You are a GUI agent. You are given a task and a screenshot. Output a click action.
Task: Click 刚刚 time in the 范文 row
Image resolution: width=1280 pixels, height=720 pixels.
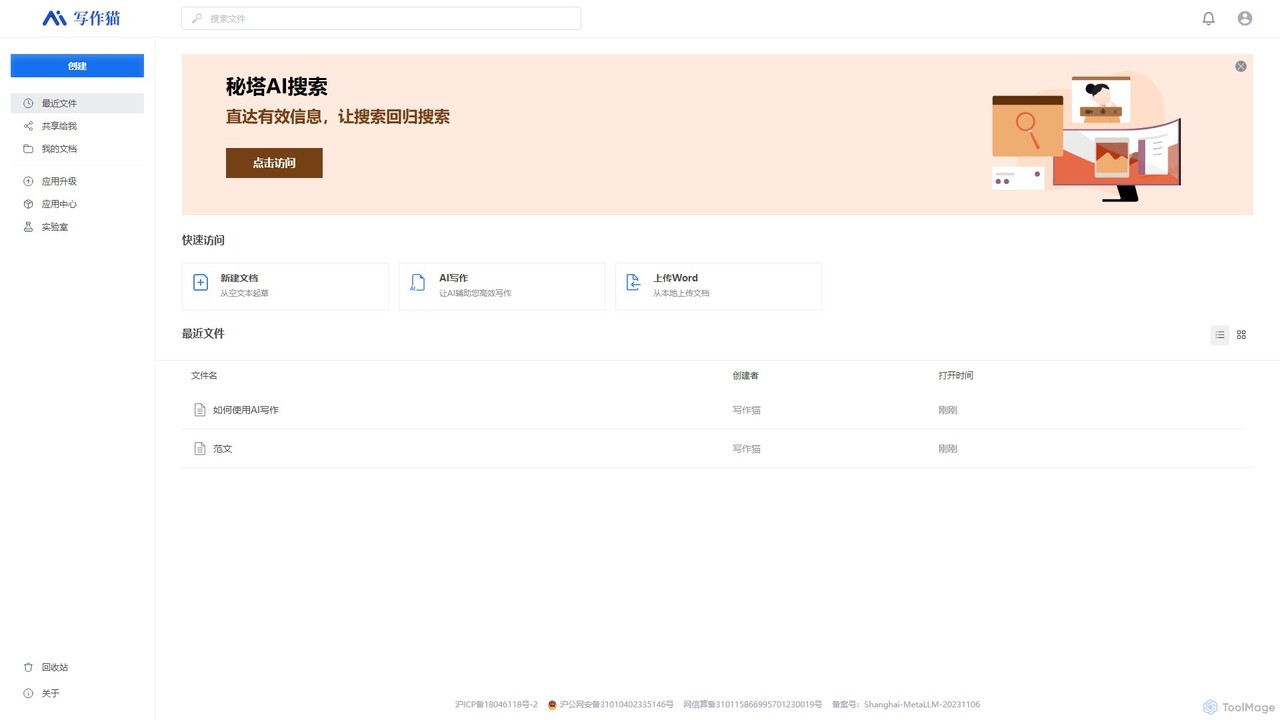tap(948, 449)
